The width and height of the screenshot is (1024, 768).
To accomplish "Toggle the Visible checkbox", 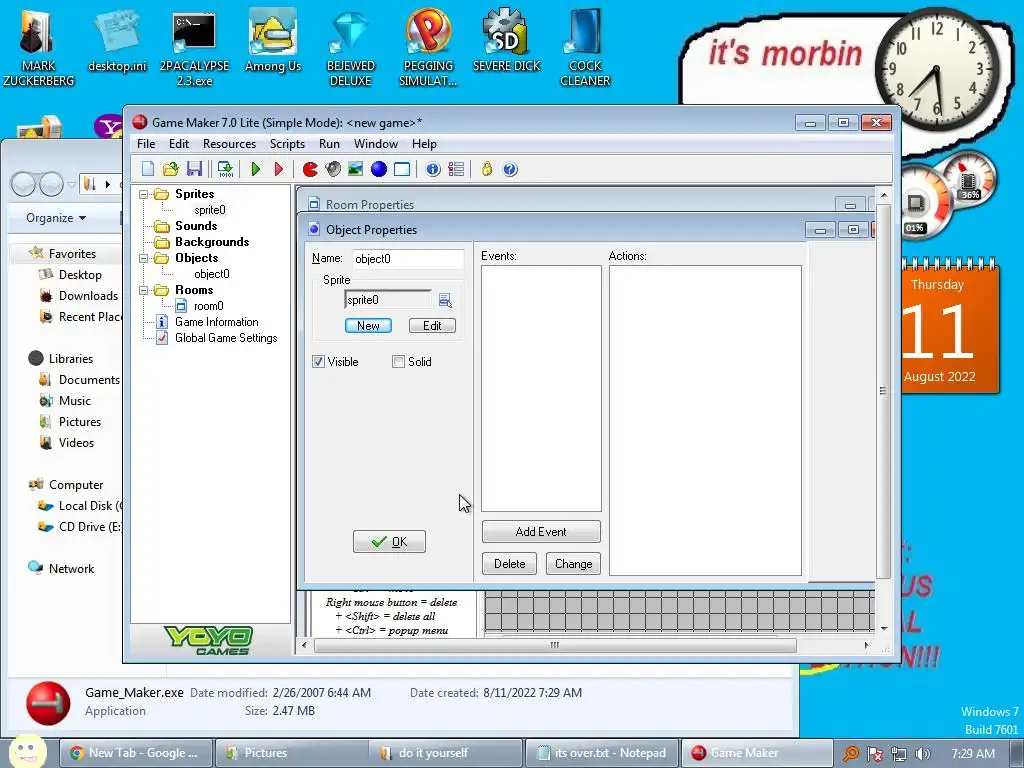I will pyautogui.click(x=318, y=362).
